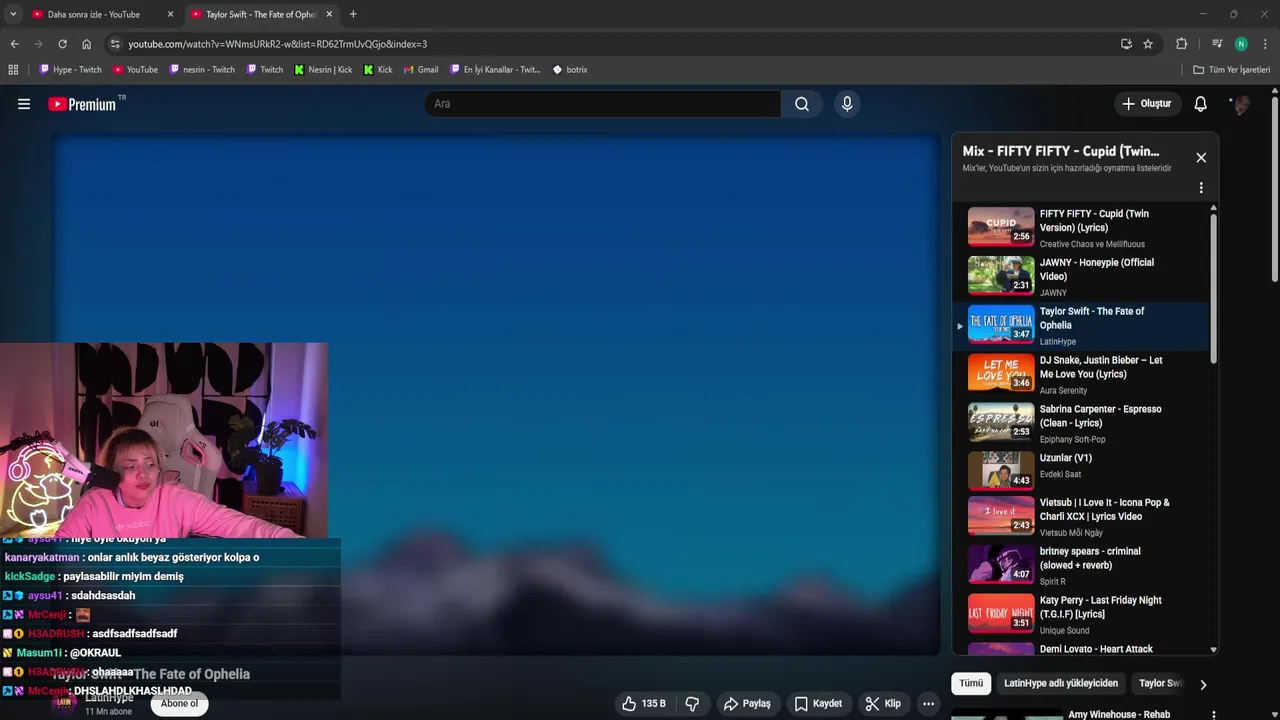The image size is (1280, 720).
Task: Click the magnifier search button
Action: [802, 104]
